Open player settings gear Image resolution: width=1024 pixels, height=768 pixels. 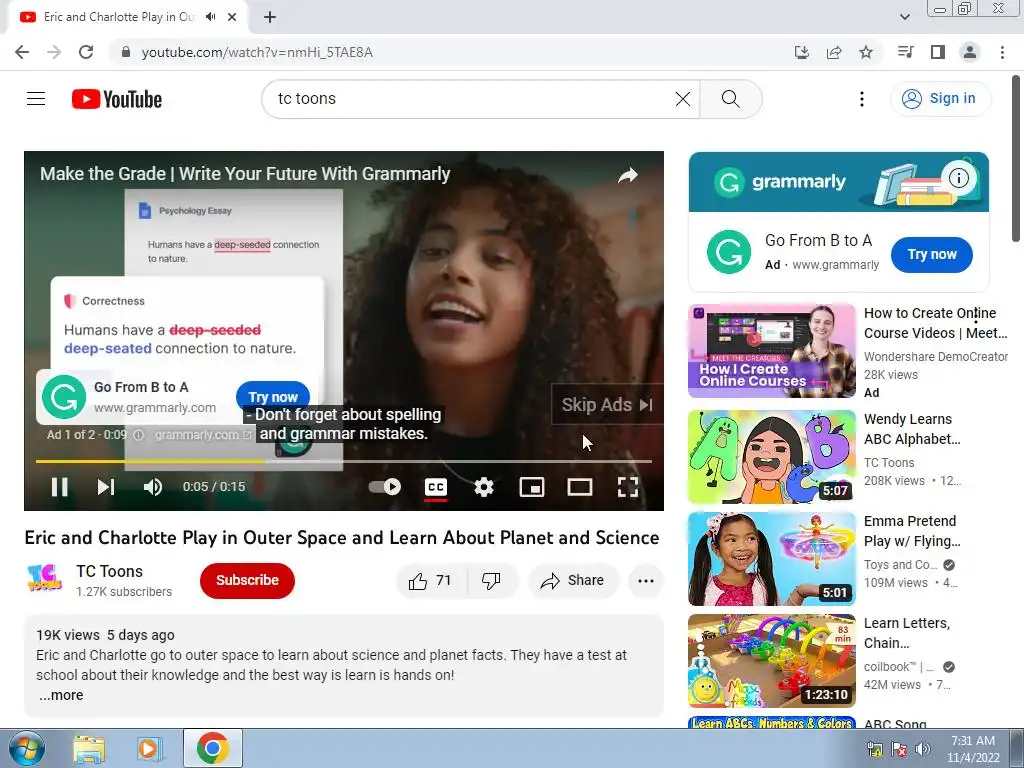pos(484,487)
